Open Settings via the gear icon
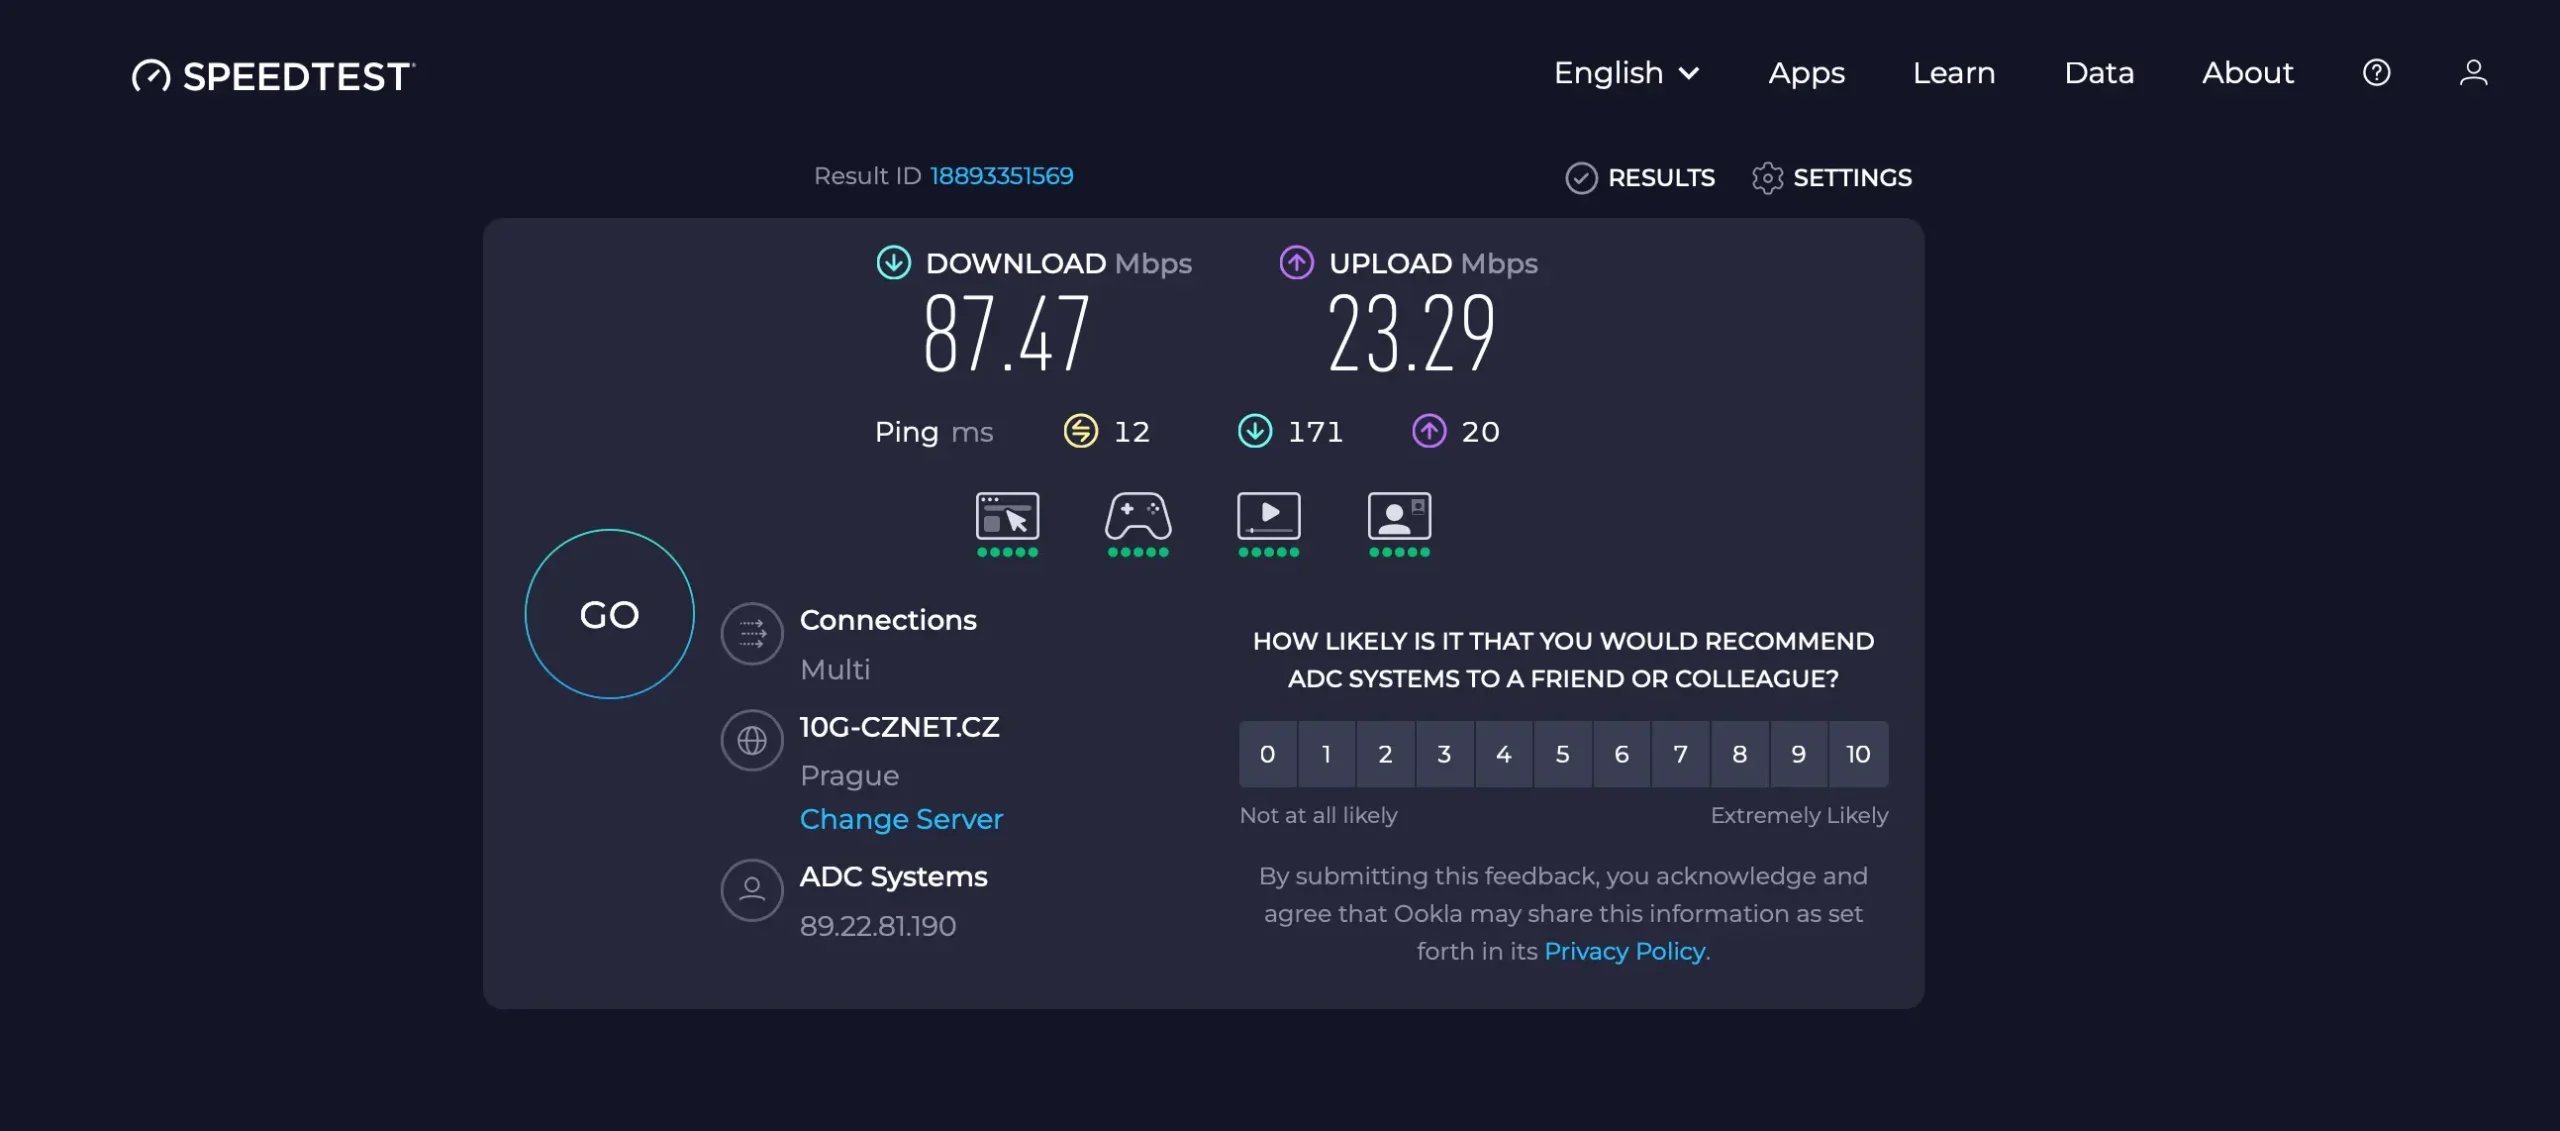This screenshot has height=1131, width=2560. coord(1768,177)
